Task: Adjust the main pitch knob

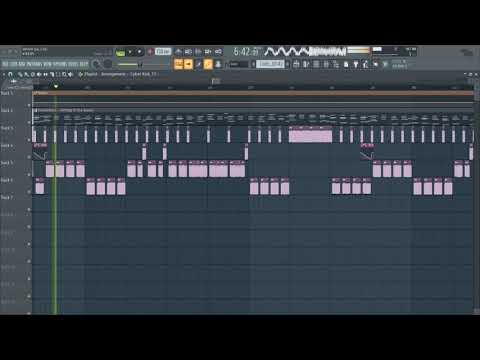Action: [x=107, y=64]
